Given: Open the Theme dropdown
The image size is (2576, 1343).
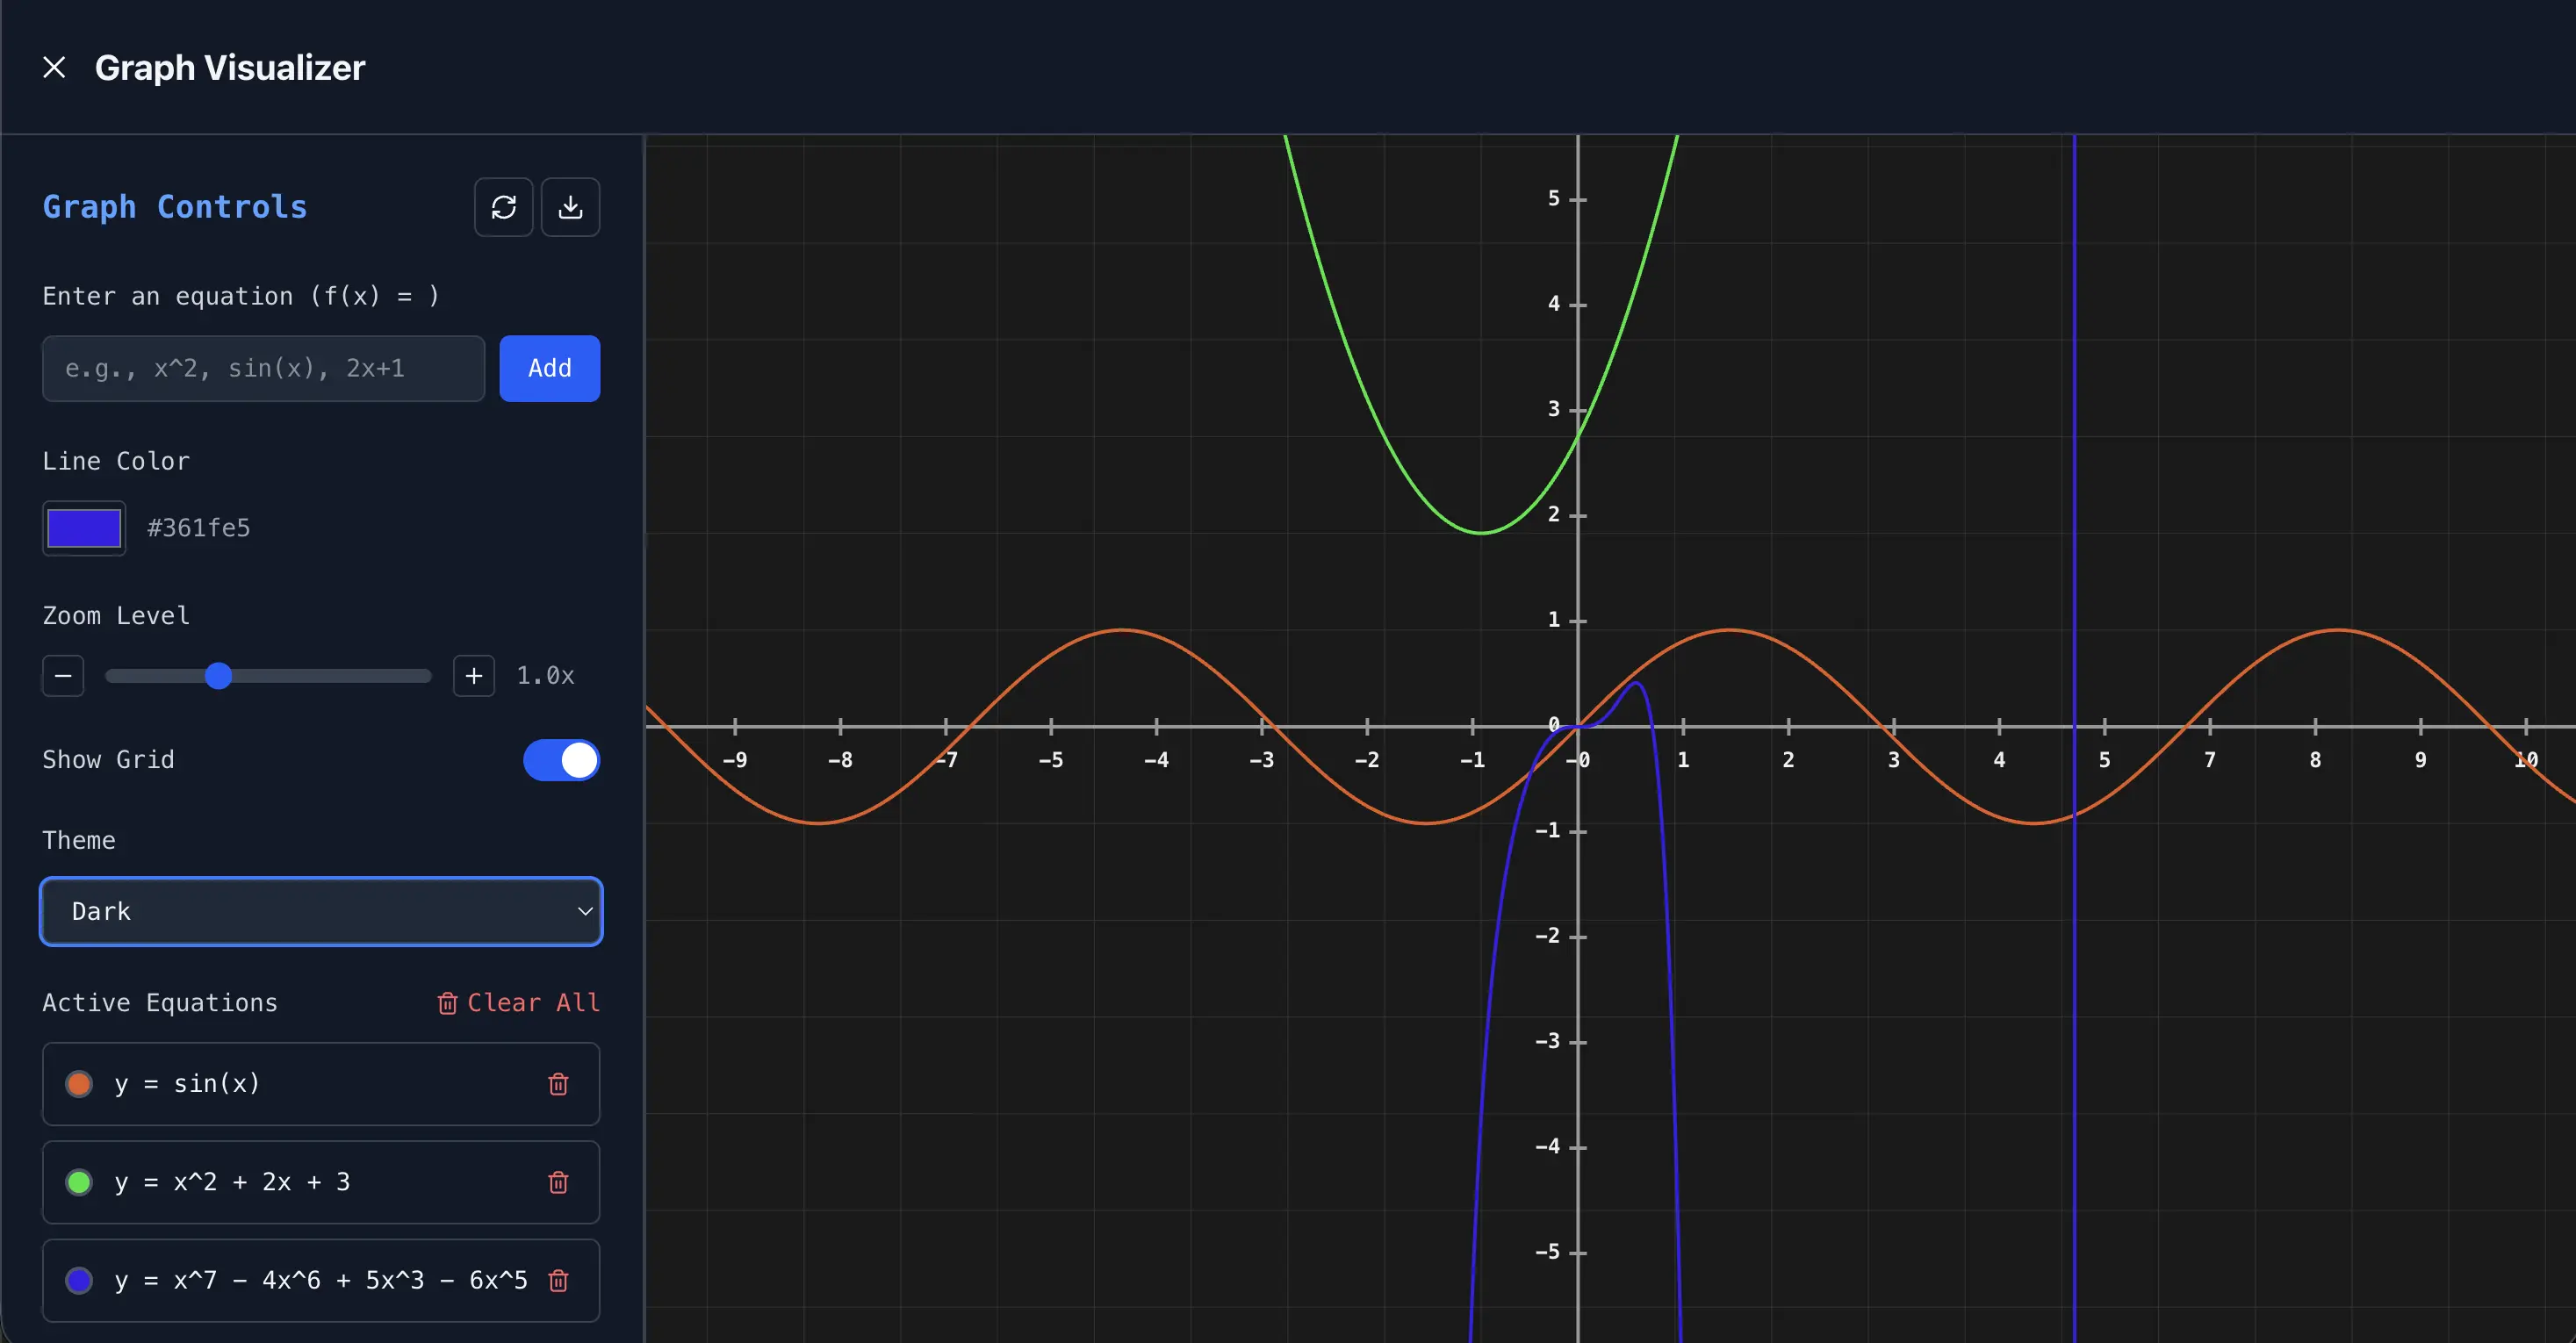Looking at the screenshot, I should coord(320,911).
